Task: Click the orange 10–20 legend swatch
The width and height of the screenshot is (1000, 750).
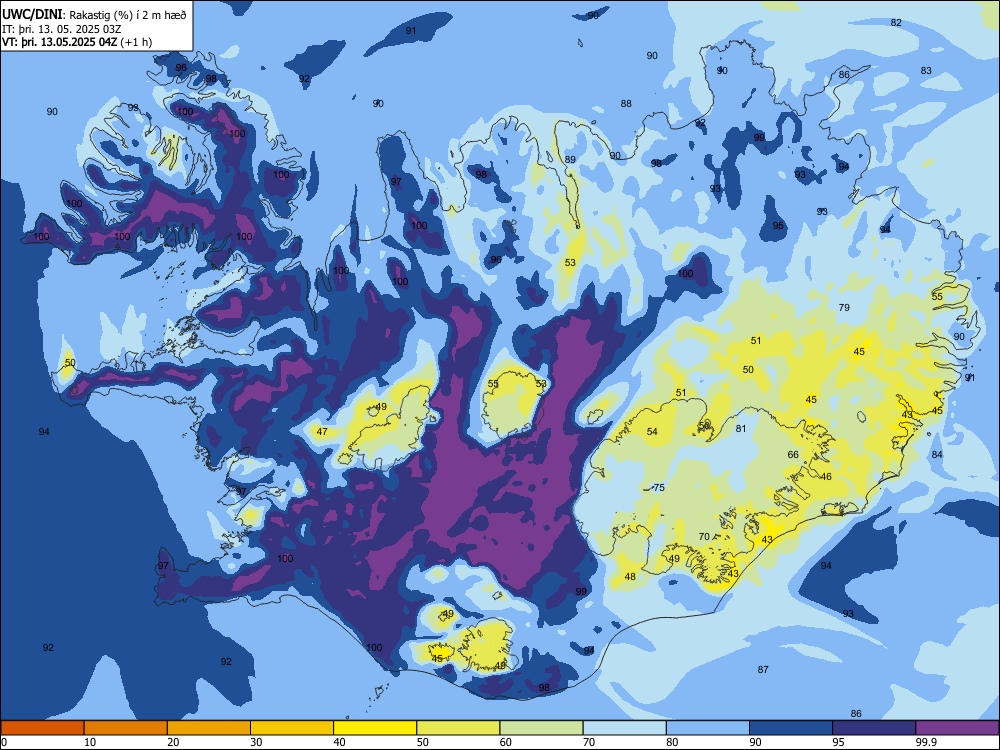Action: click(x=126, y=728)
